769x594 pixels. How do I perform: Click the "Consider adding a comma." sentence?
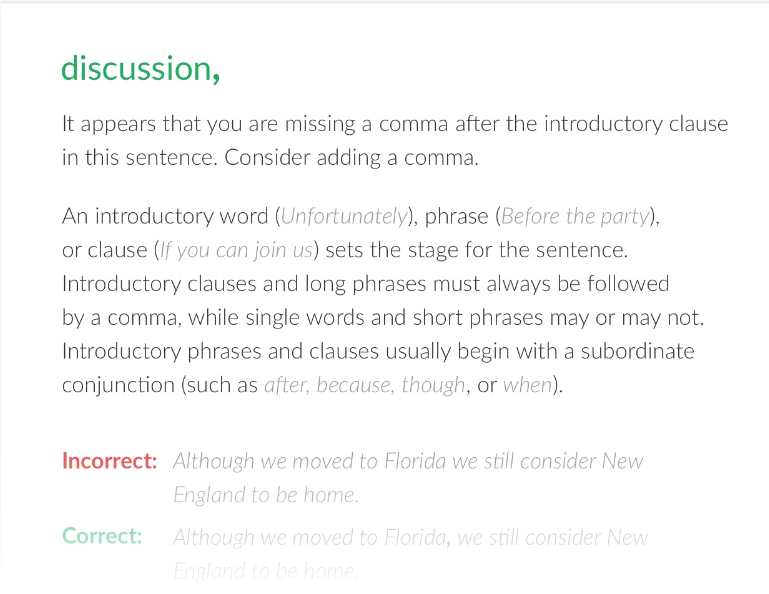[351, 158]
